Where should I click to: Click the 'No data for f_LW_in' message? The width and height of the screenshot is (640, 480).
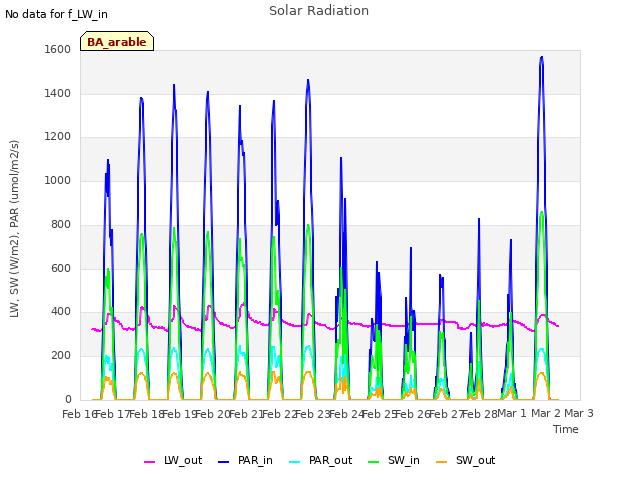[56, 14]
